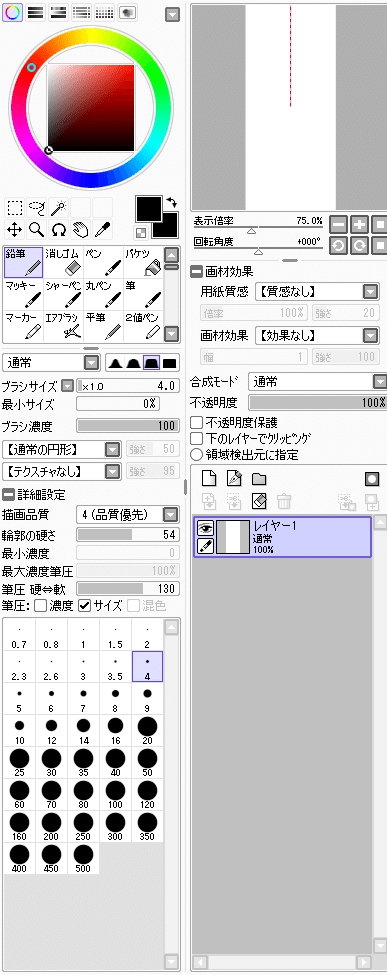
Task: Add a layer mask icon
Action: [372, 479]
